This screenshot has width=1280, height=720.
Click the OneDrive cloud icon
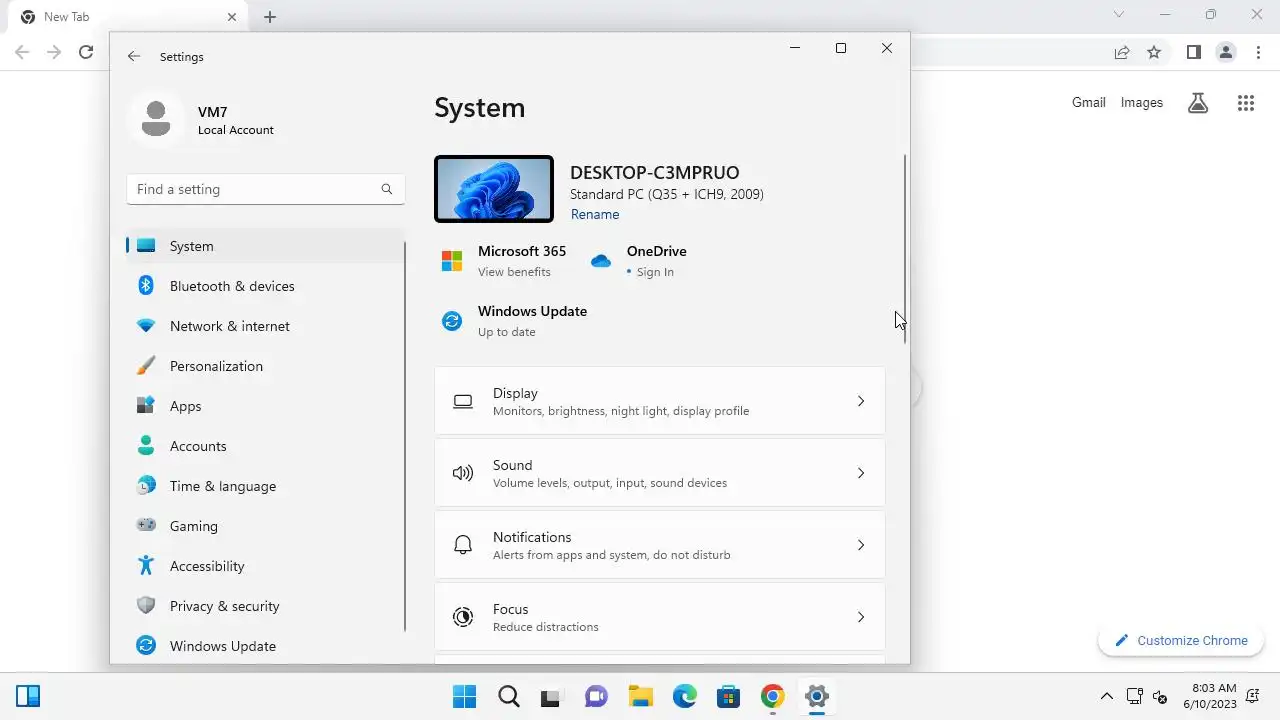[601, 261]
